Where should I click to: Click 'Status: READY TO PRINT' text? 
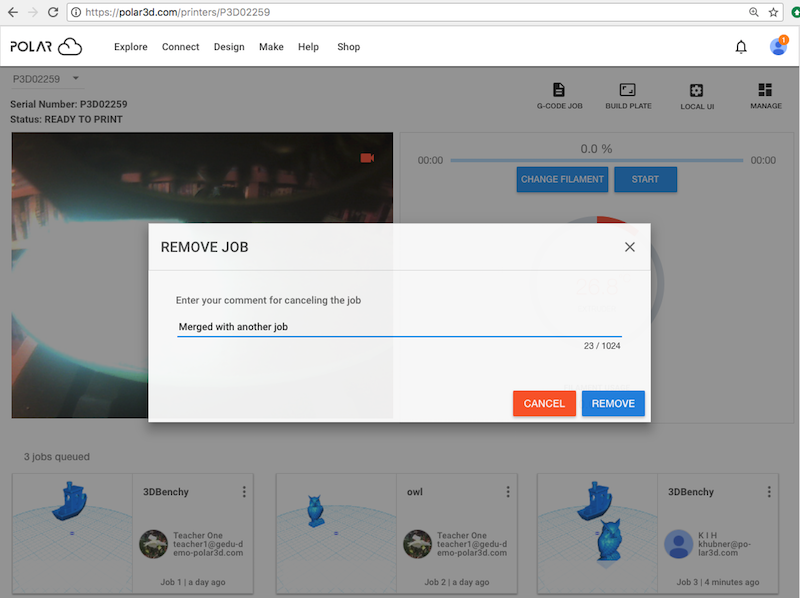tap(66, 119)
